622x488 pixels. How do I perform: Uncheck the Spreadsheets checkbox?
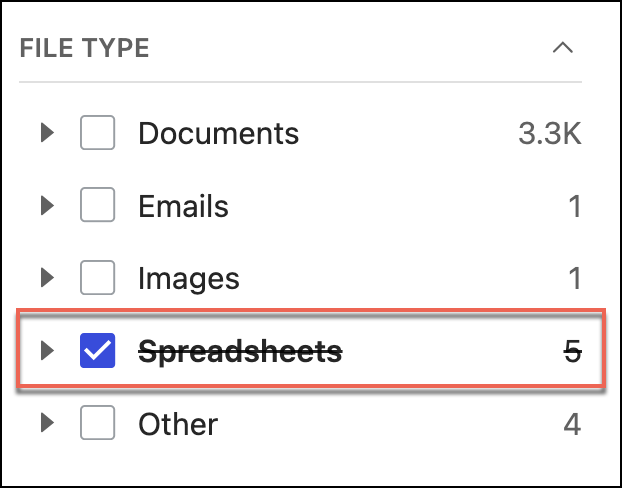click(x=97, y=351)
